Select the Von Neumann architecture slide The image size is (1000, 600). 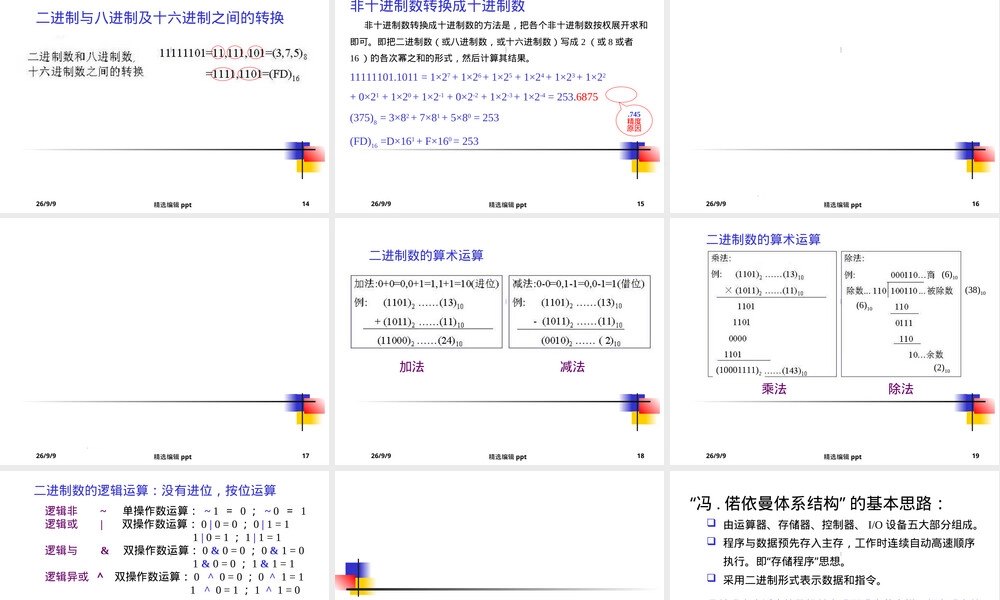(834, 536)
